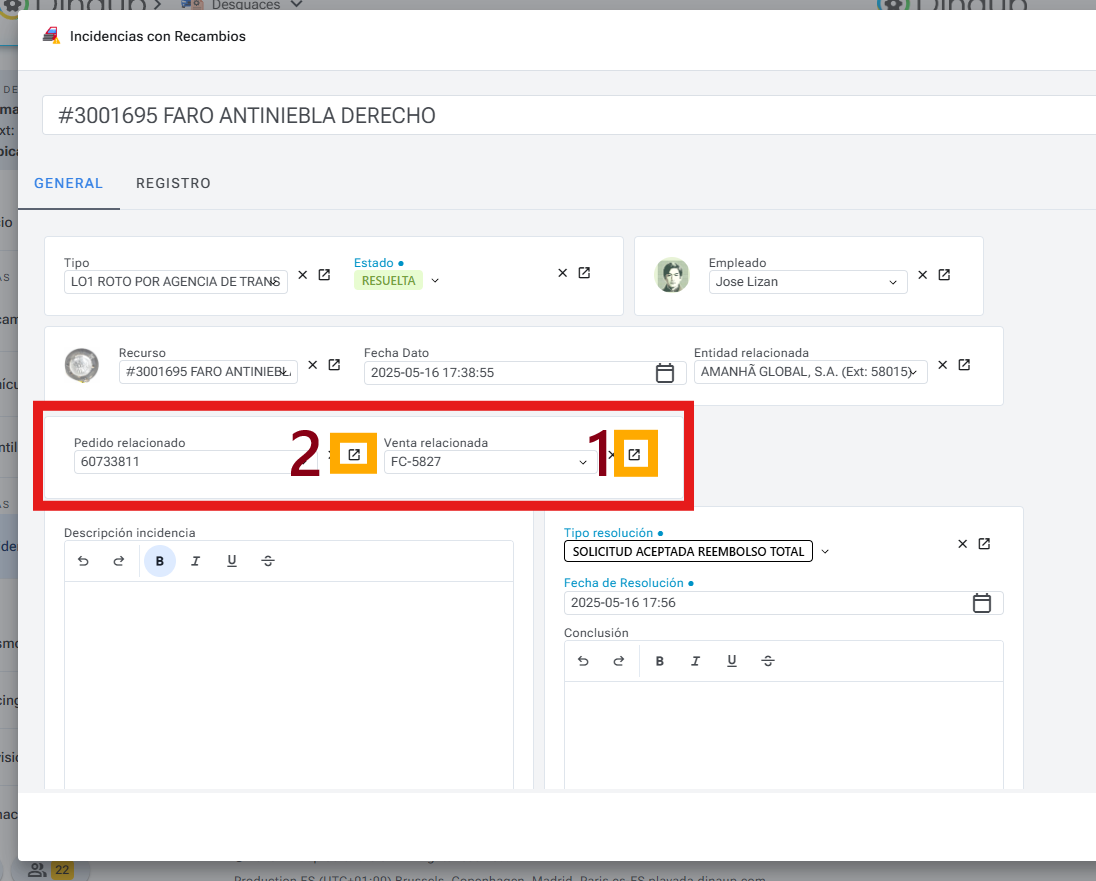1096x881 pixels.
Task: Open the Fecha de Resolución calendar picker
Action: [982, 602]
